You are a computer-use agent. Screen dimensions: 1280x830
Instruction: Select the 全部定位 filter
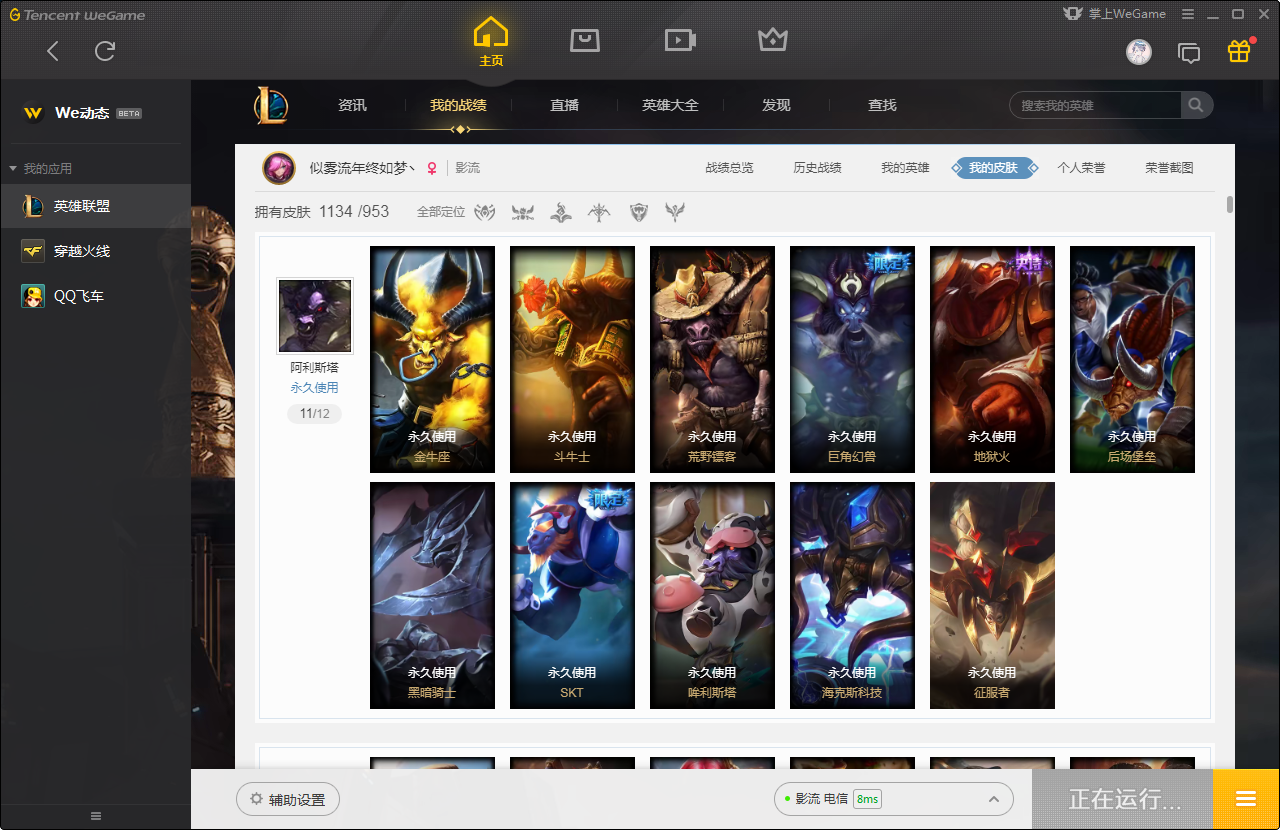(x=441, y=212)
